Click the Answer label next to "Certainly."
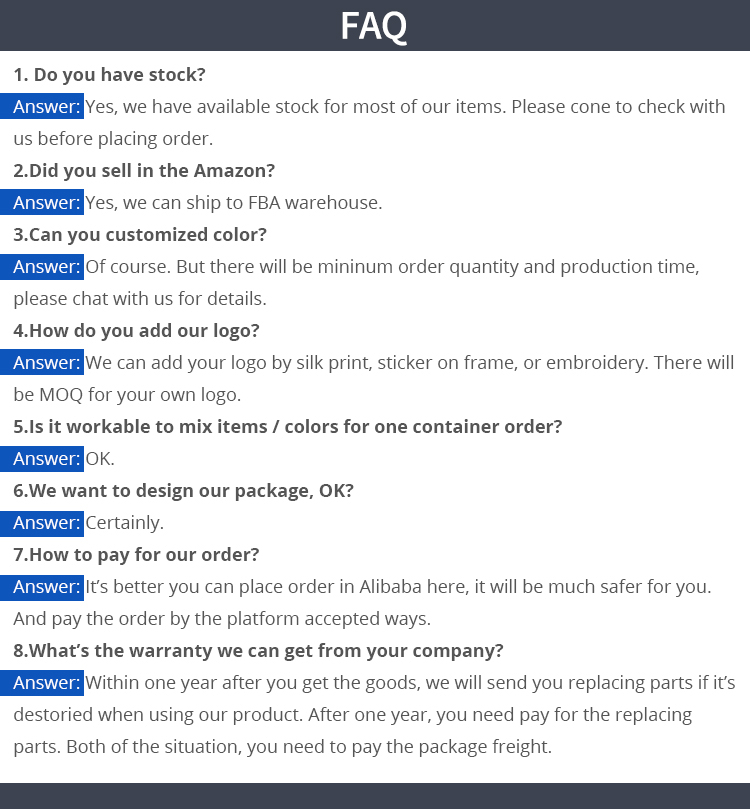The height and width of the screenshot is (809, 750). [x=46, y=523]
